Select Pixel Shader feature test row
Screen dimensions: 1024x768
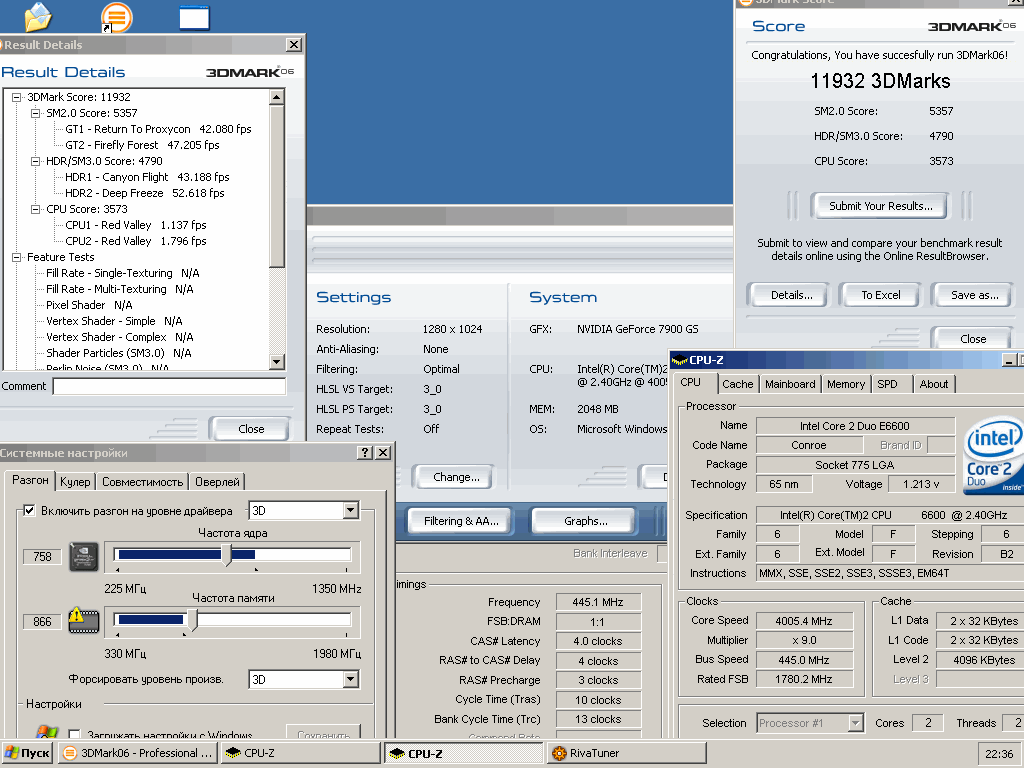pyautogui.click(x=89, y=305)
